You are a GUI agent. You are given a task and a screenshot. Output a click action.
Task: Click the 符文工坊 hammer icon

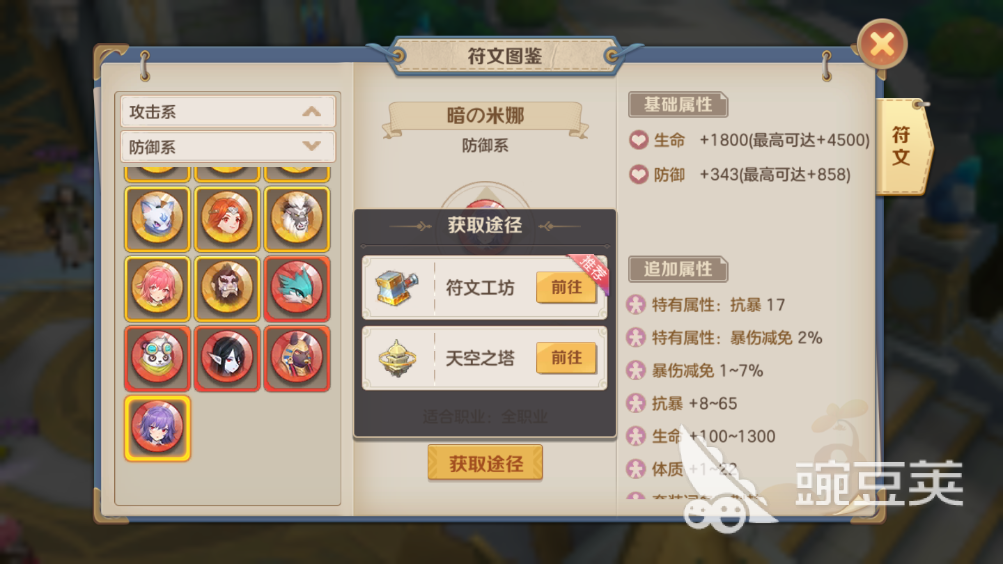pos(397,288)
